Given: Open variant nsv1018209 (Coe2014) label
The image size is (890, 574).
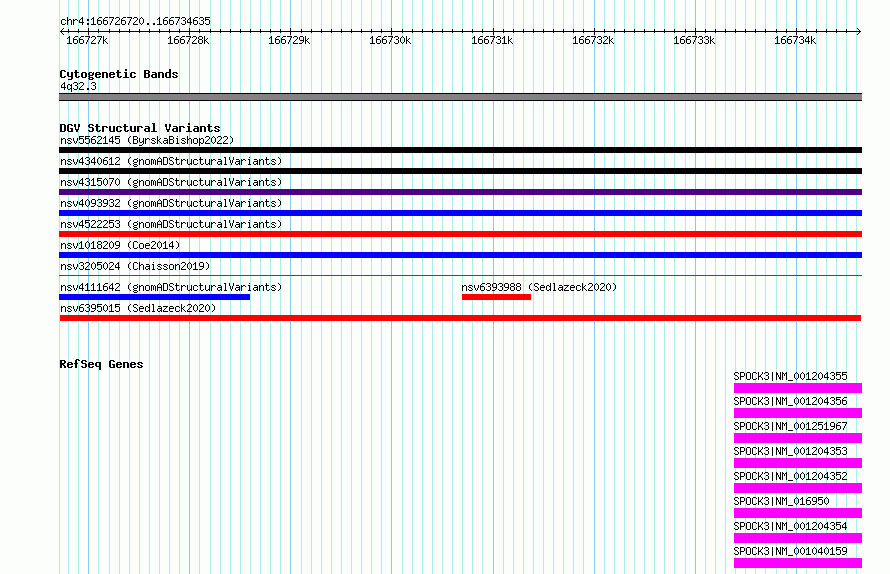Looking at the screenshot, I should [120, 245].
